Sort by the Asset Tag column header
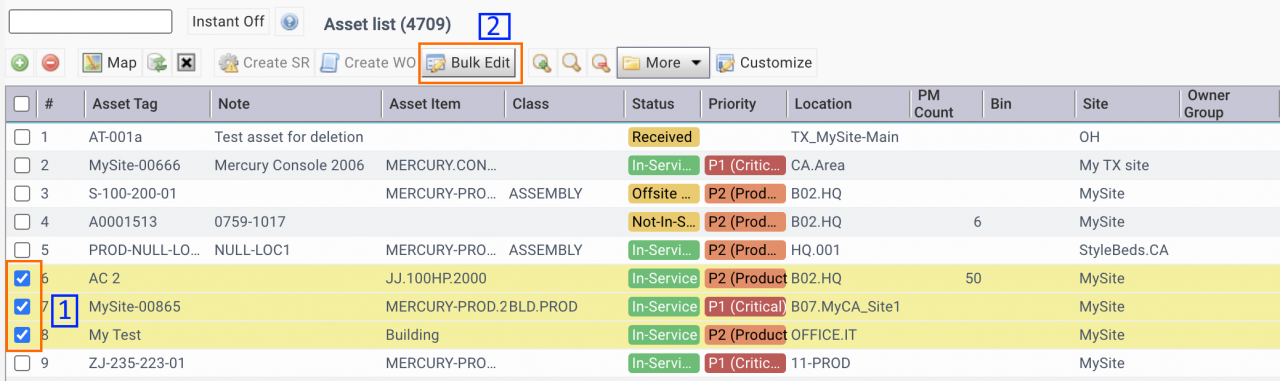1280x381 pixels. pyautogui.click(x=125, y=104)
